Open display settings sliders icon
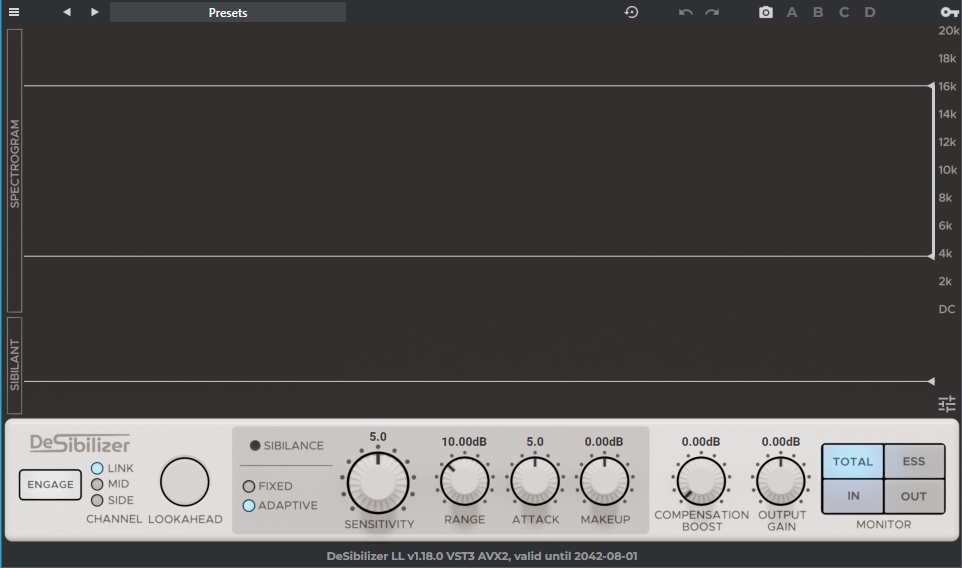 click(x=947, y=404)
